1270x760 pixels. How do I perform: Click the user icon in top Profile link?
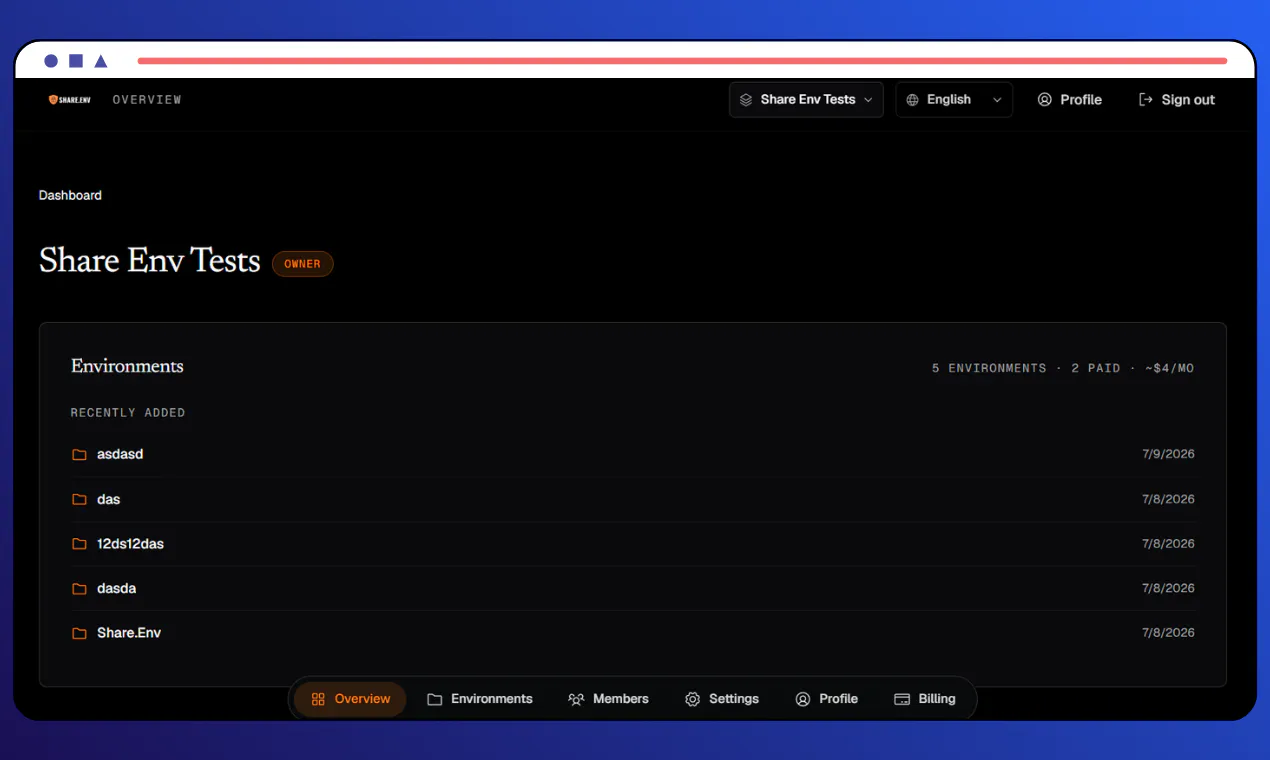[1045, 100]
